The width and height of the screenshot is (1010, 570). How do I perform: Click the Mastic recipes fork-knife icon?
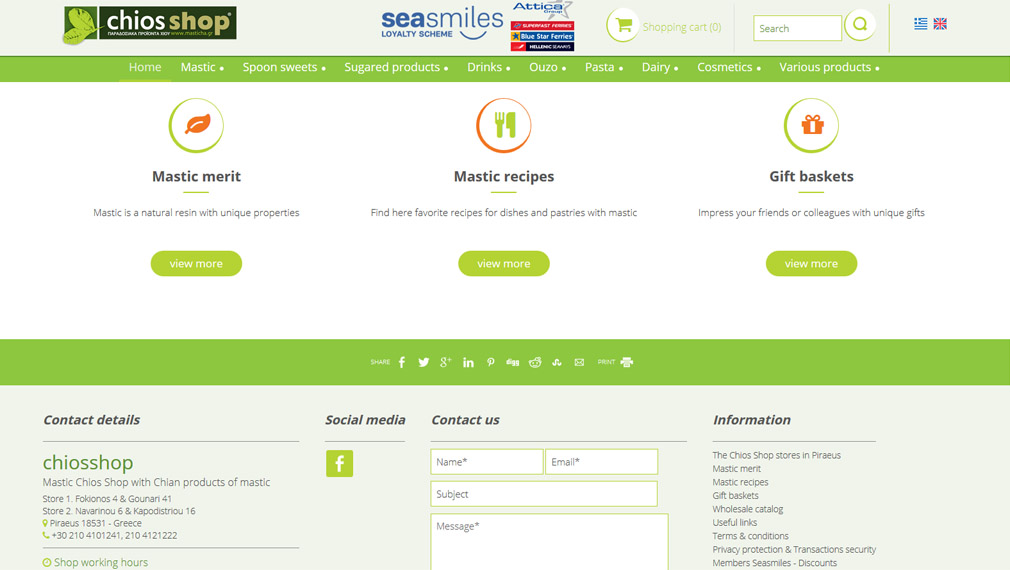point(504,125)
